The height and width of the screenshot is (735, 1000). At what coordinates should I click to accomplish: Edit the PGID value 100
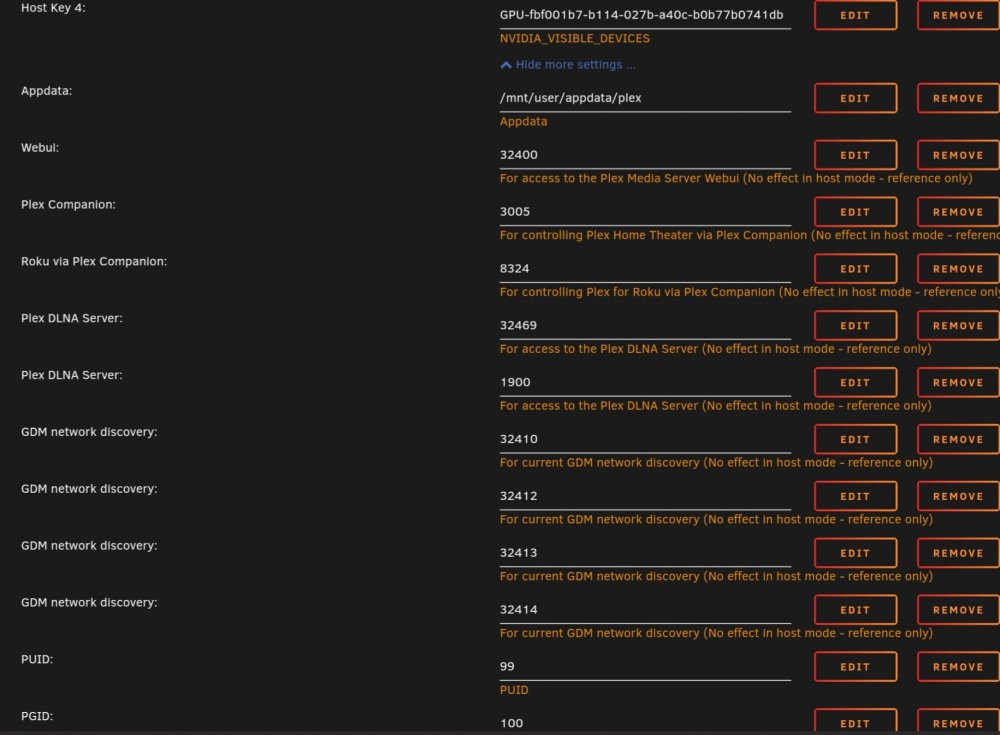[855, 722]
